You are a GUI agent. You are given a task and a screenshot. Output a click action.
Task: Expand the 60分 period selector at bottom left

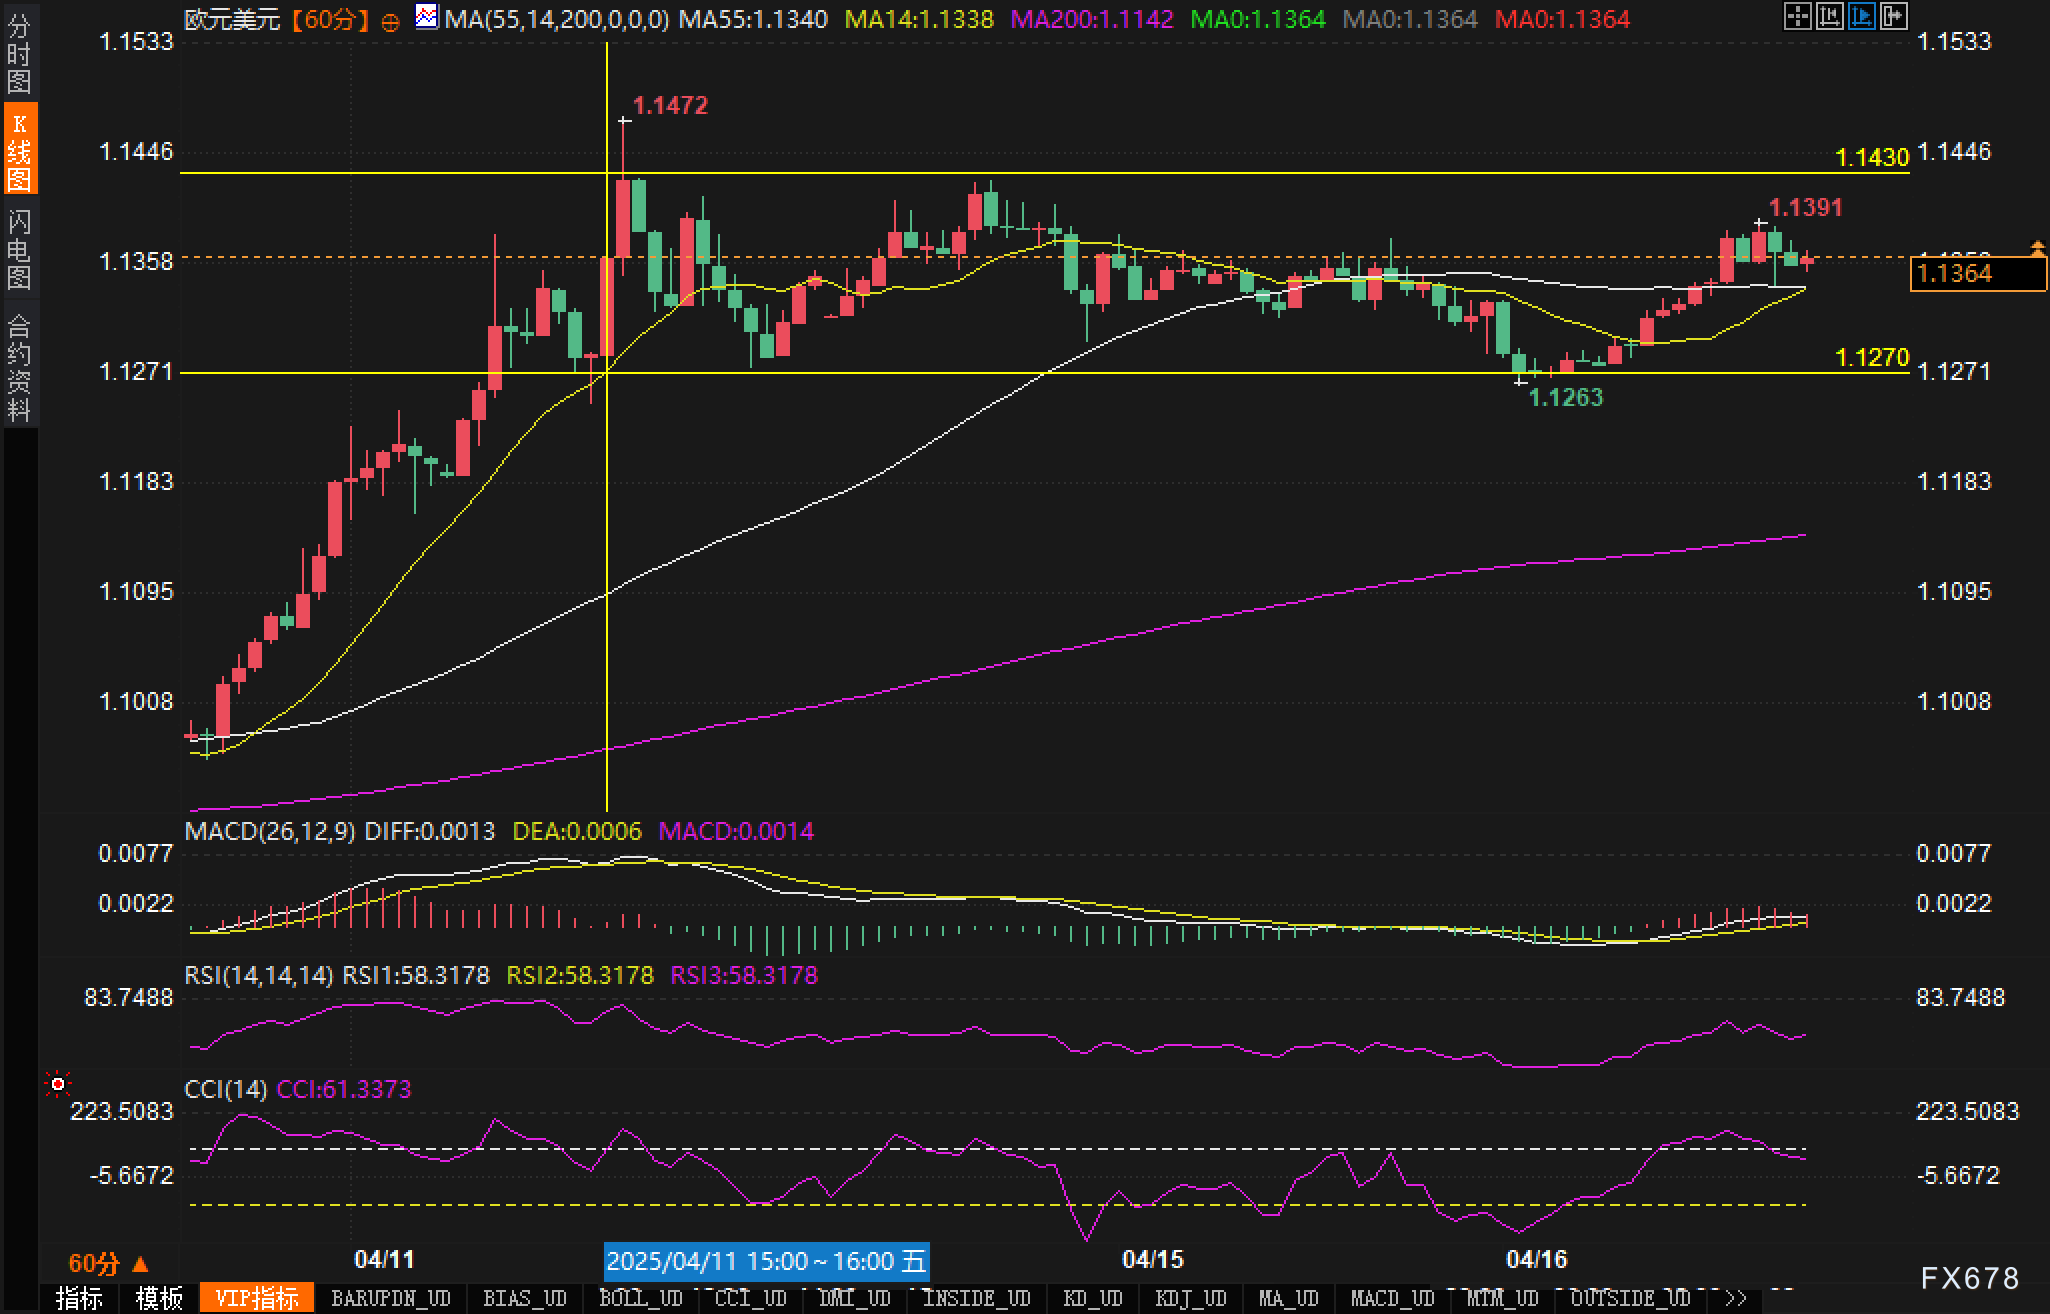[x=108, y=1263]
